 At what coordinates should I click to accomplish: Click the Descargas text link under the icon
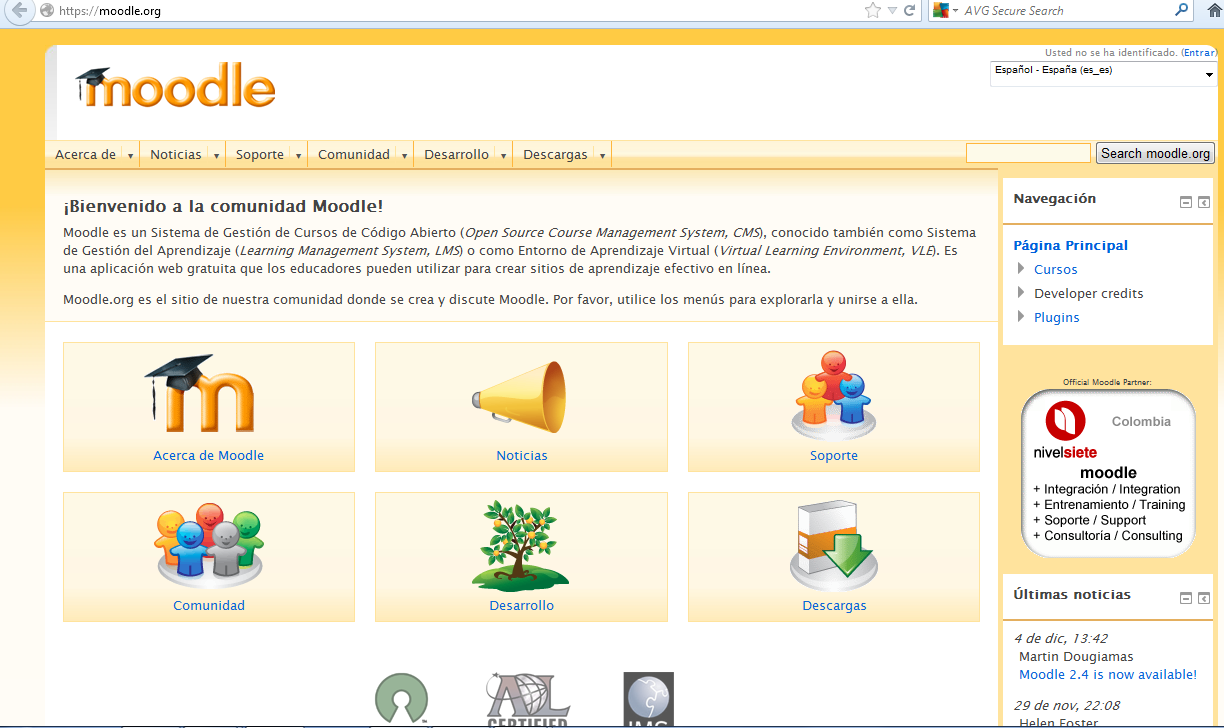click(x=834, y=605)
